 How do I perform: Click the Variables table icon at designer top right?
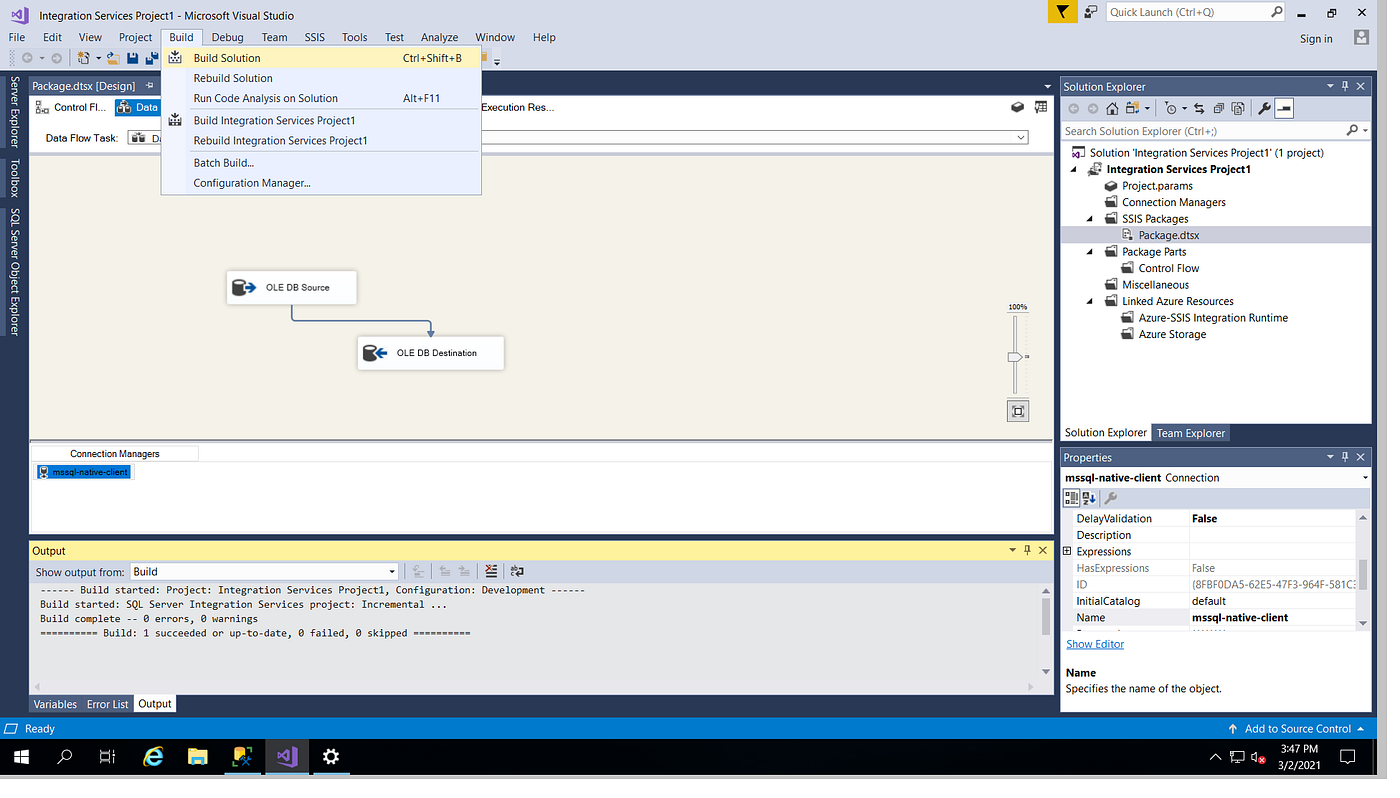coord(1041,107)
